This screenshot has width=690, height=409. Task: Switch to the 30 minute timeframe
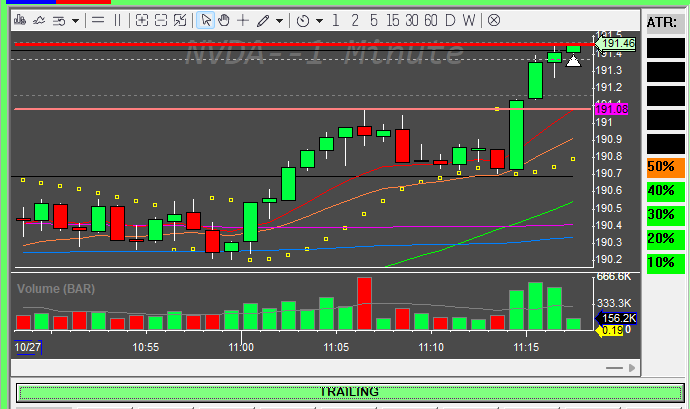412,20
